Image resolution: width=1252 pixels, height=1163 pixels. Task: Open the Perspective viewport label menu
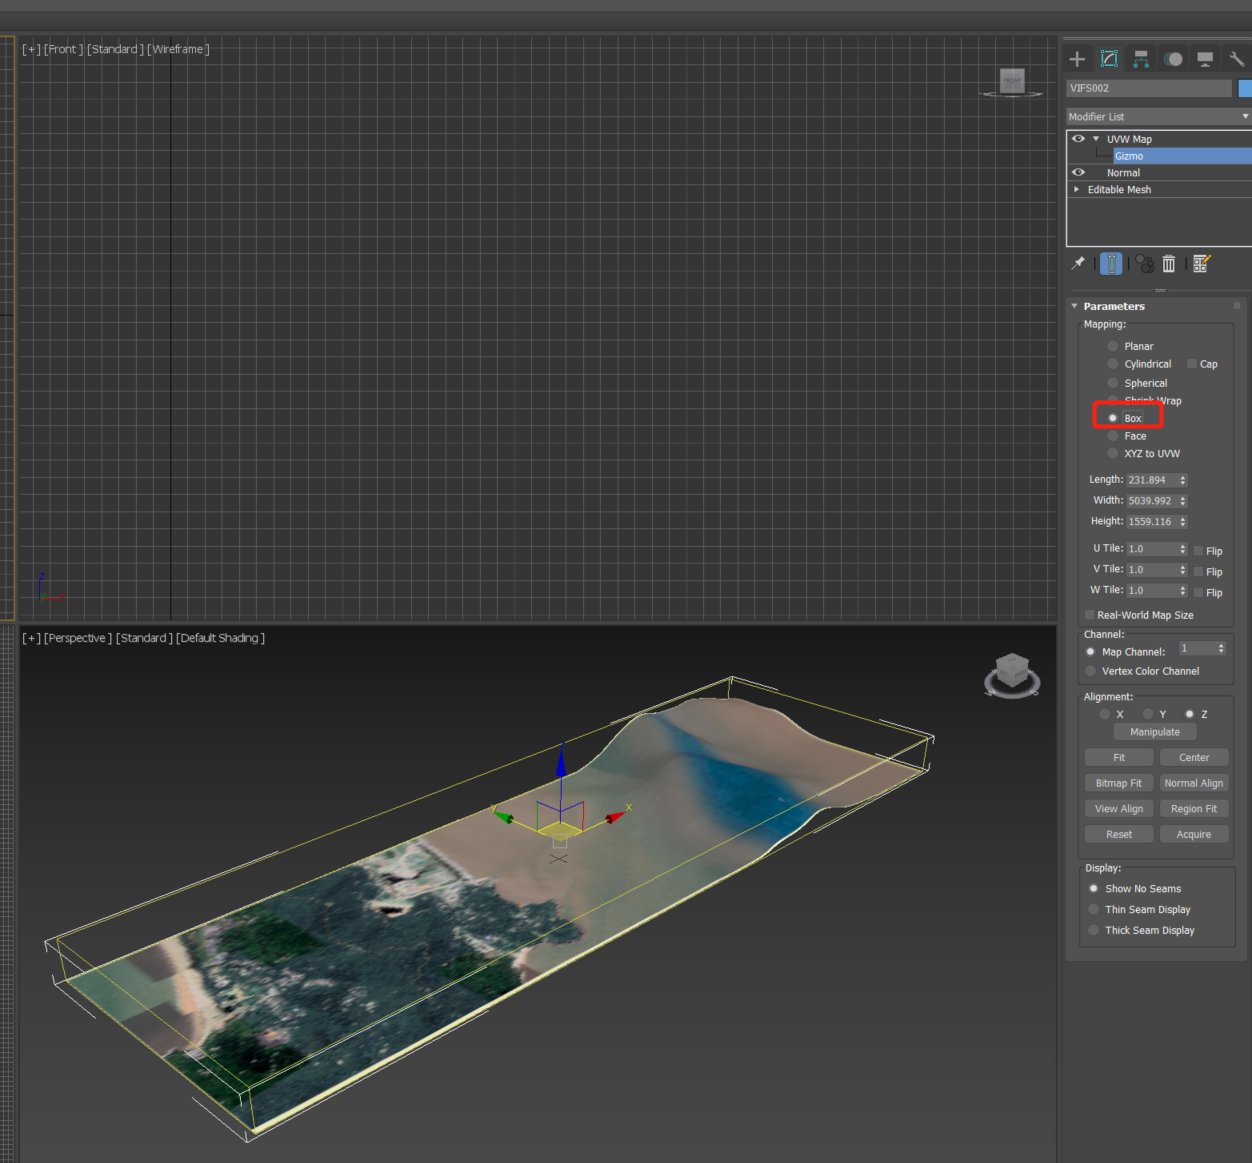click(77, 637)
